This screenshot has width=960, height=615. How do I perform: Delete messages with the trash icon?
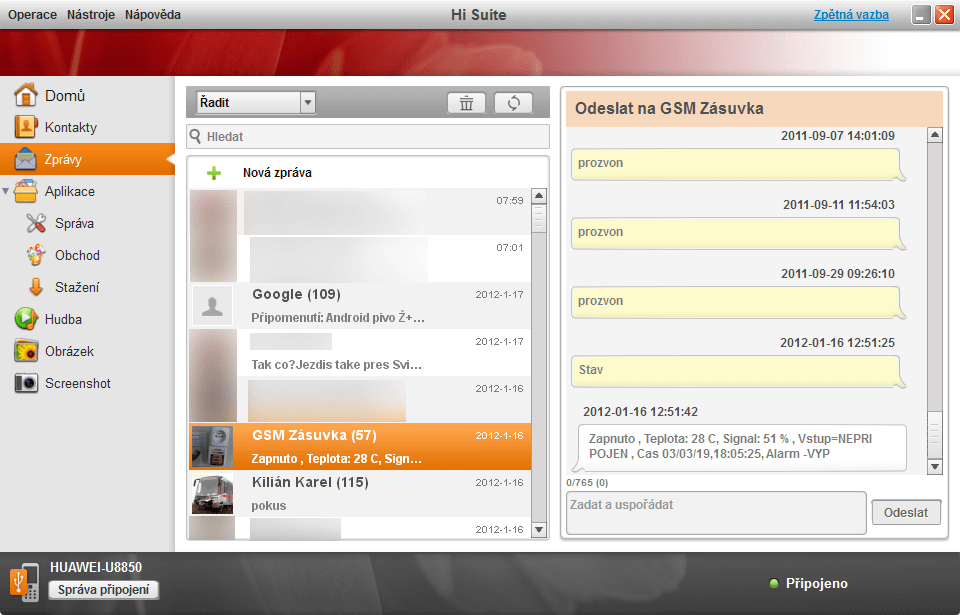(x=467, y=103)
